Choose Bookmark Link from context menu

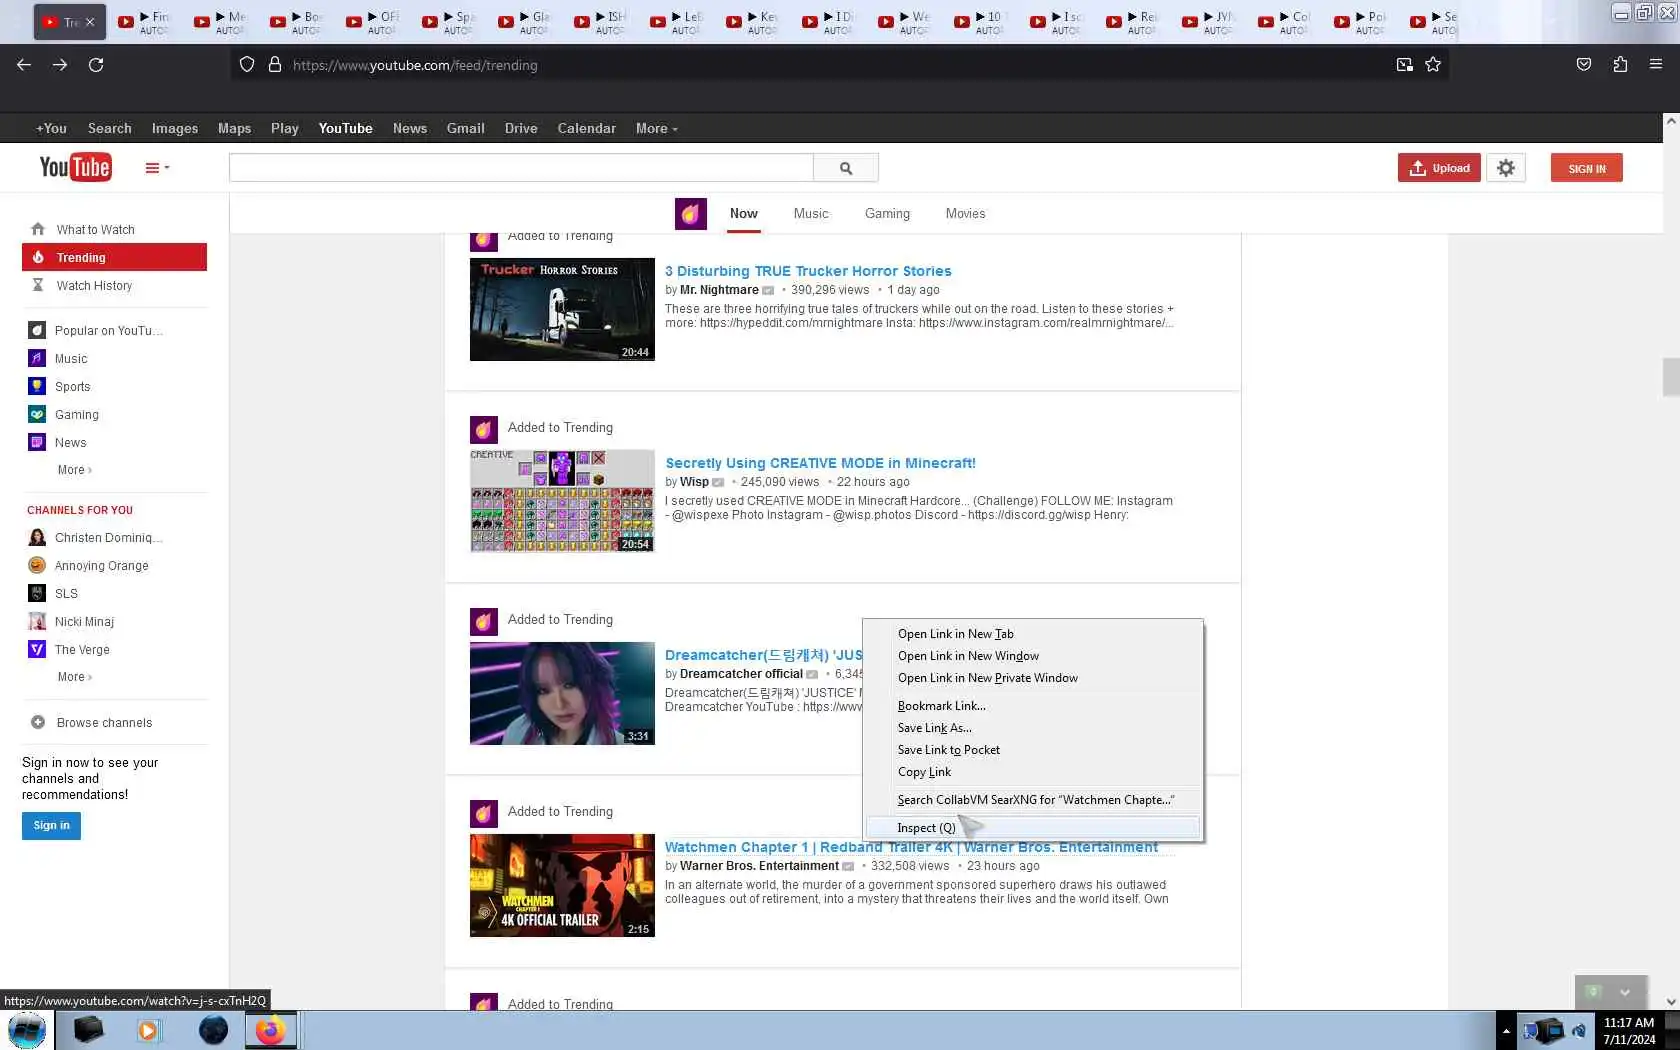pos(1033,706)
